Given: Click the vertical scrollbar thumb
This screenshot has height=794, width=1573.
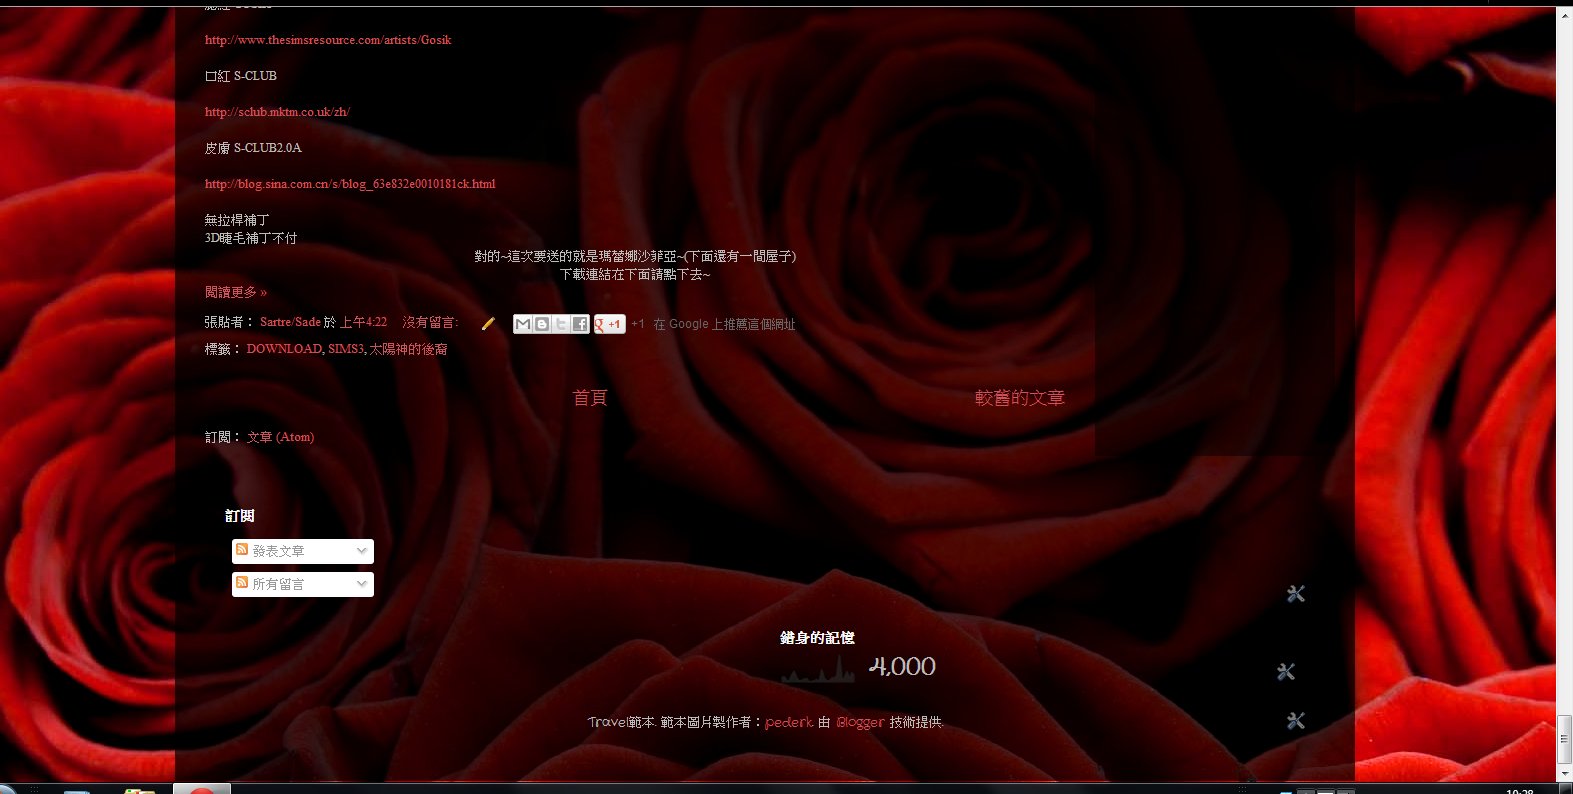Looking at the screenshot, I should pyautogui.click(x=1564, y=740).
